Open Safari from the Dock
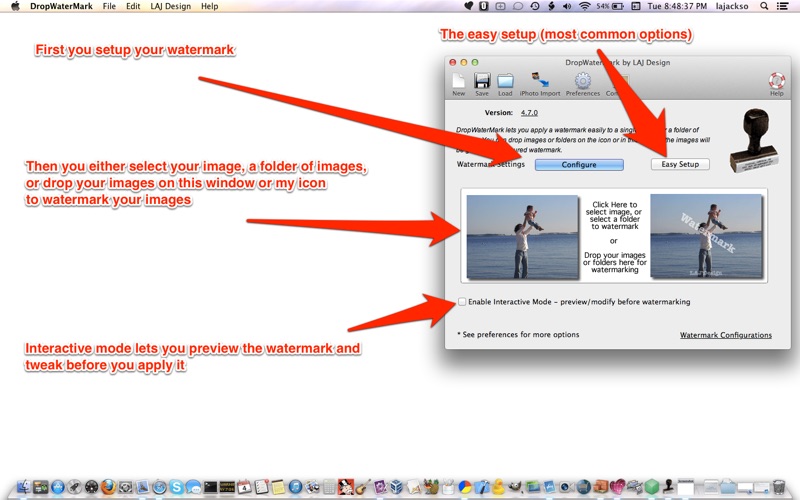The width and height of the screenshot is (800, 500). [159, 487]
